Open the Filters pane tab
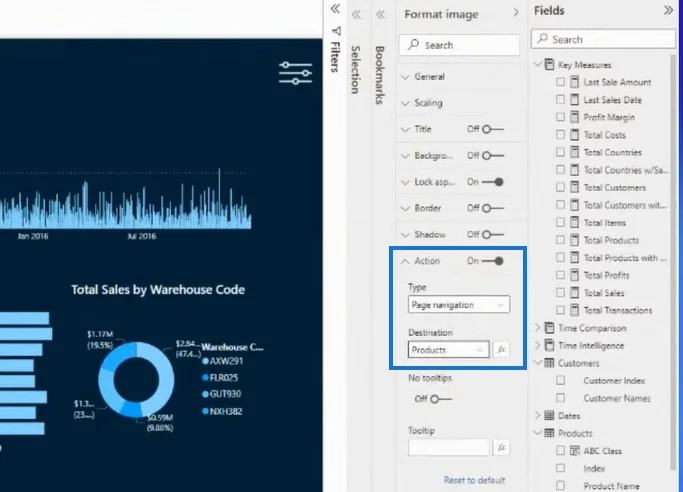 pos(335,57)
